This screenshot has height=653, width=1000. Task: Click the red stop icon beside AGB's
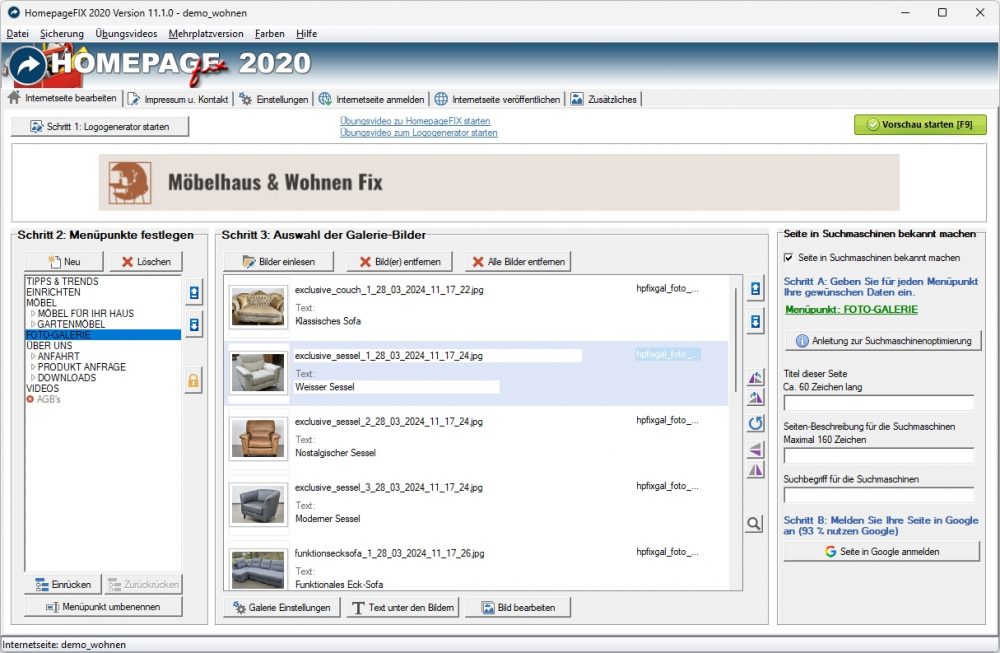[x=30, y=399]
